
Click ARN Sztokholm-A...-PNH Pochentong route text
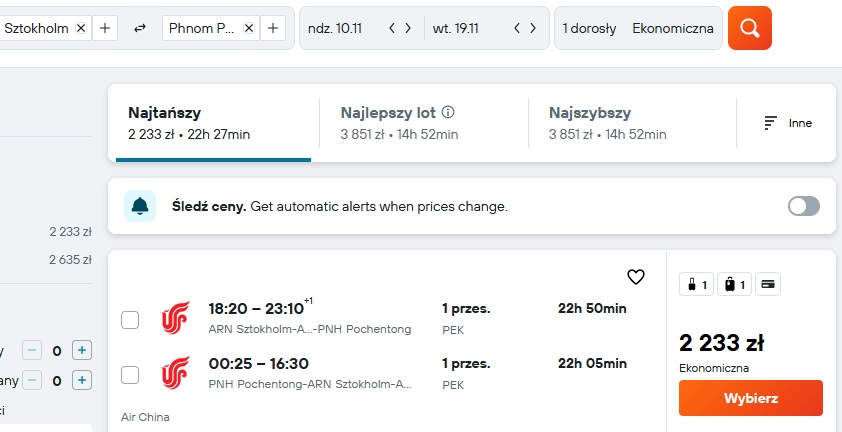click(310, 329)
